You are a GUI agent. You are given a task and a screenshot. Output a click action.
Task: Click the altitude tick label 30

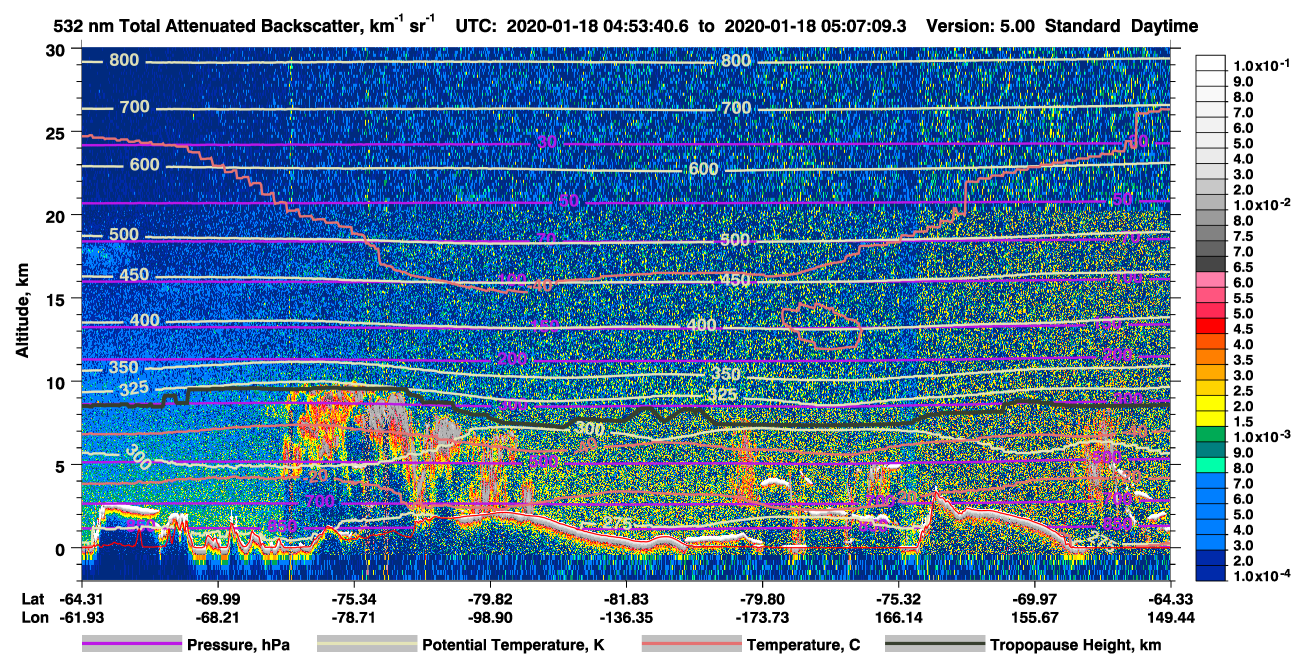tap(58, 50)
